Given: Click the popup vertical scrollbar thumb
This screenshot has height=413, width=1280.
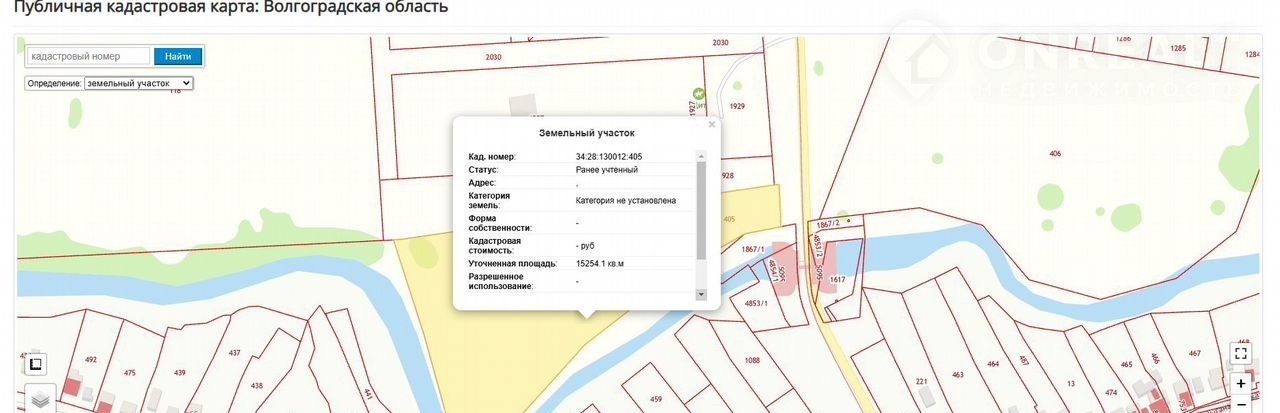Looking at the screenshot, I should 700,210.
